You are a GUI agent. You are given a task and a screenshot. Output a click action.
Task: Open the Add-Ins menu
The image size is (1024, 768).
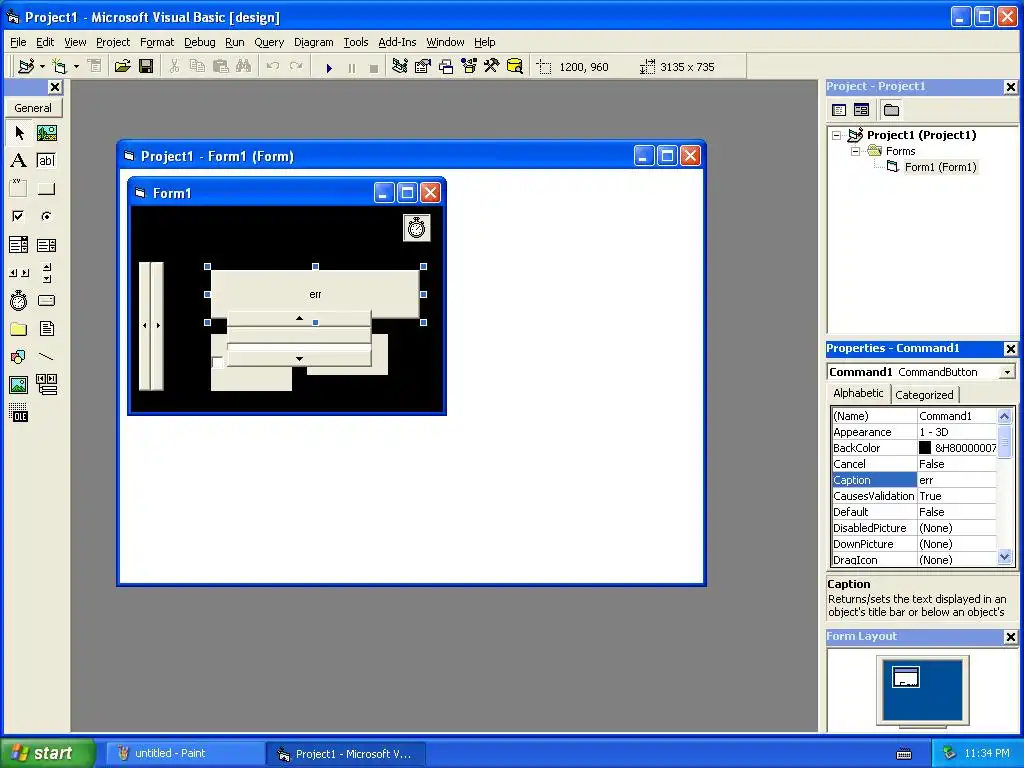[397, 42]
